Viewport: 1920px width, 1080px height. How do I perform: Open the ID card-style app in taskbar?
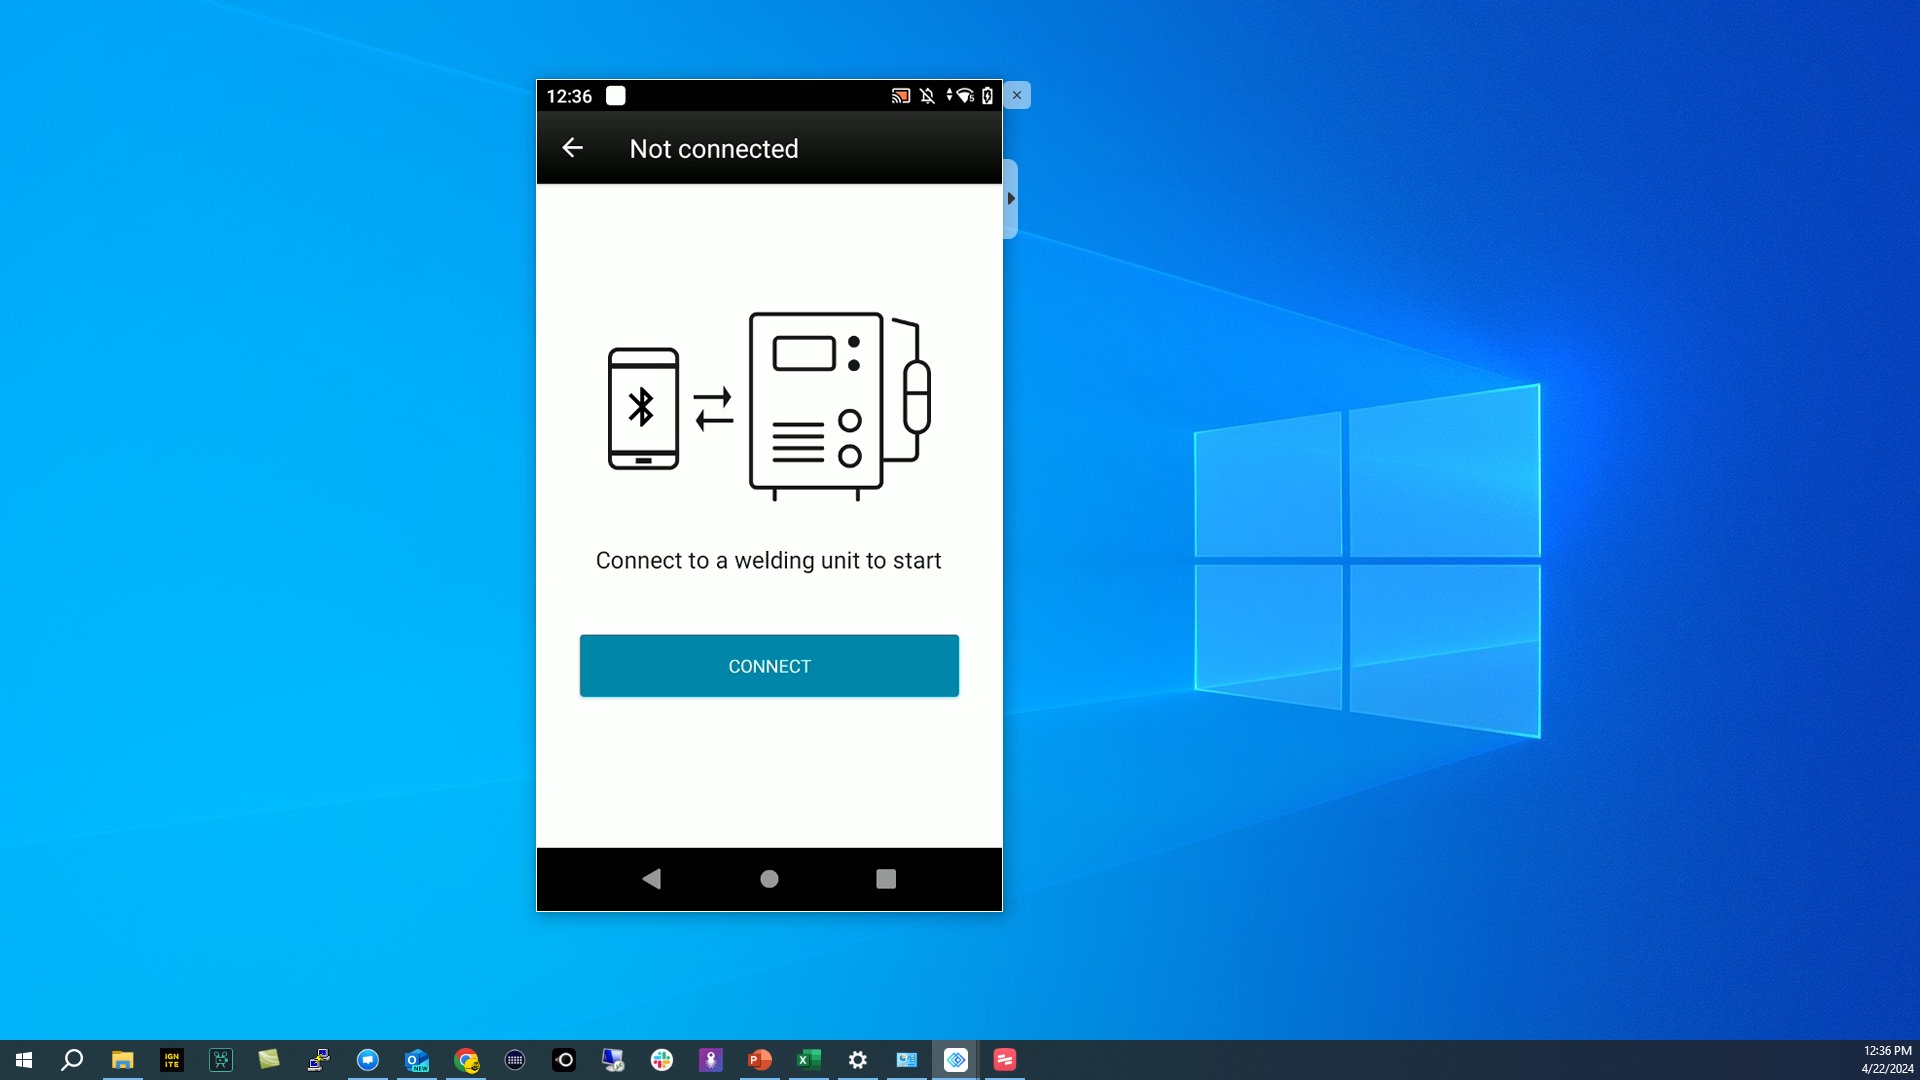pos(907,1060)
